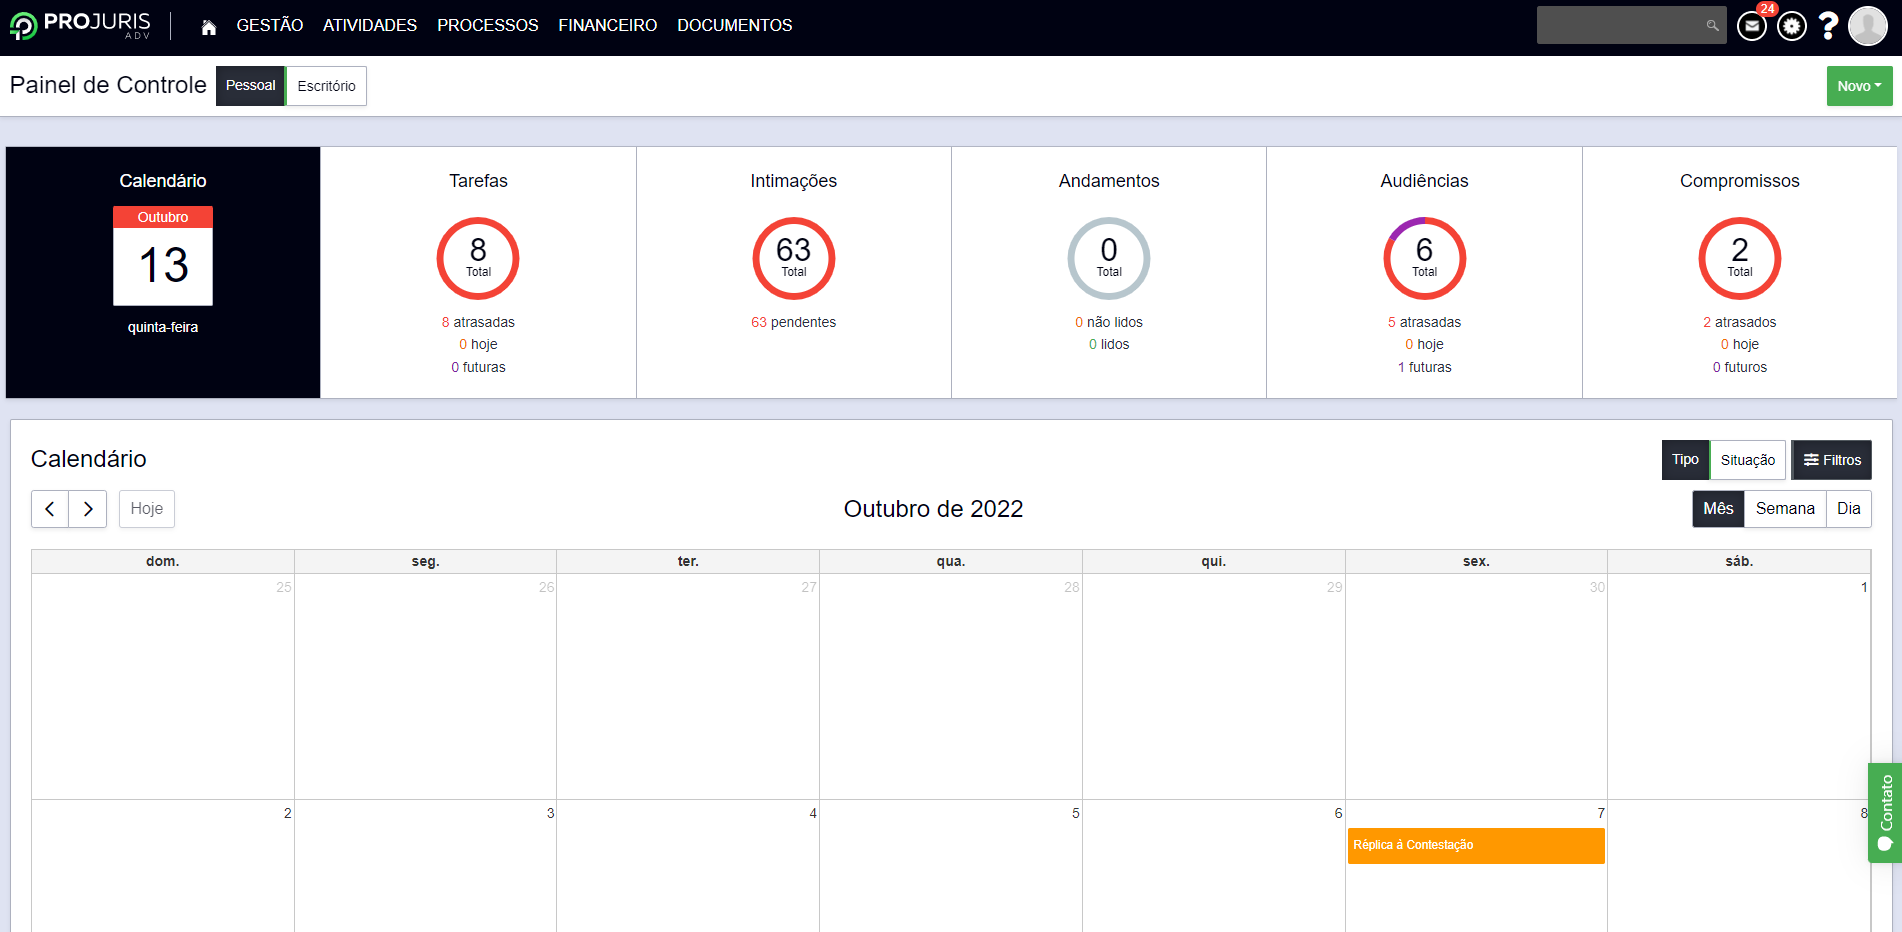Open the 0 hoje tarefas link
Image resolution: width=1902 pixels, height=932 pixels.
pos(478,344)
